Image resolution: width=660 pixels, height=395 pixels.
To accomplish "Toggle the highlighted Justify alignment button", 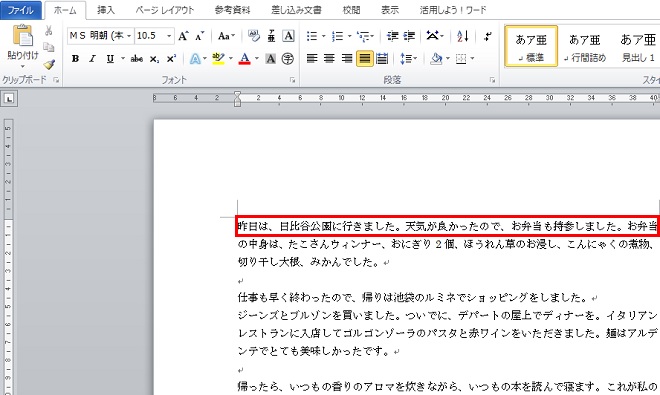I will [x=365, y=59].
